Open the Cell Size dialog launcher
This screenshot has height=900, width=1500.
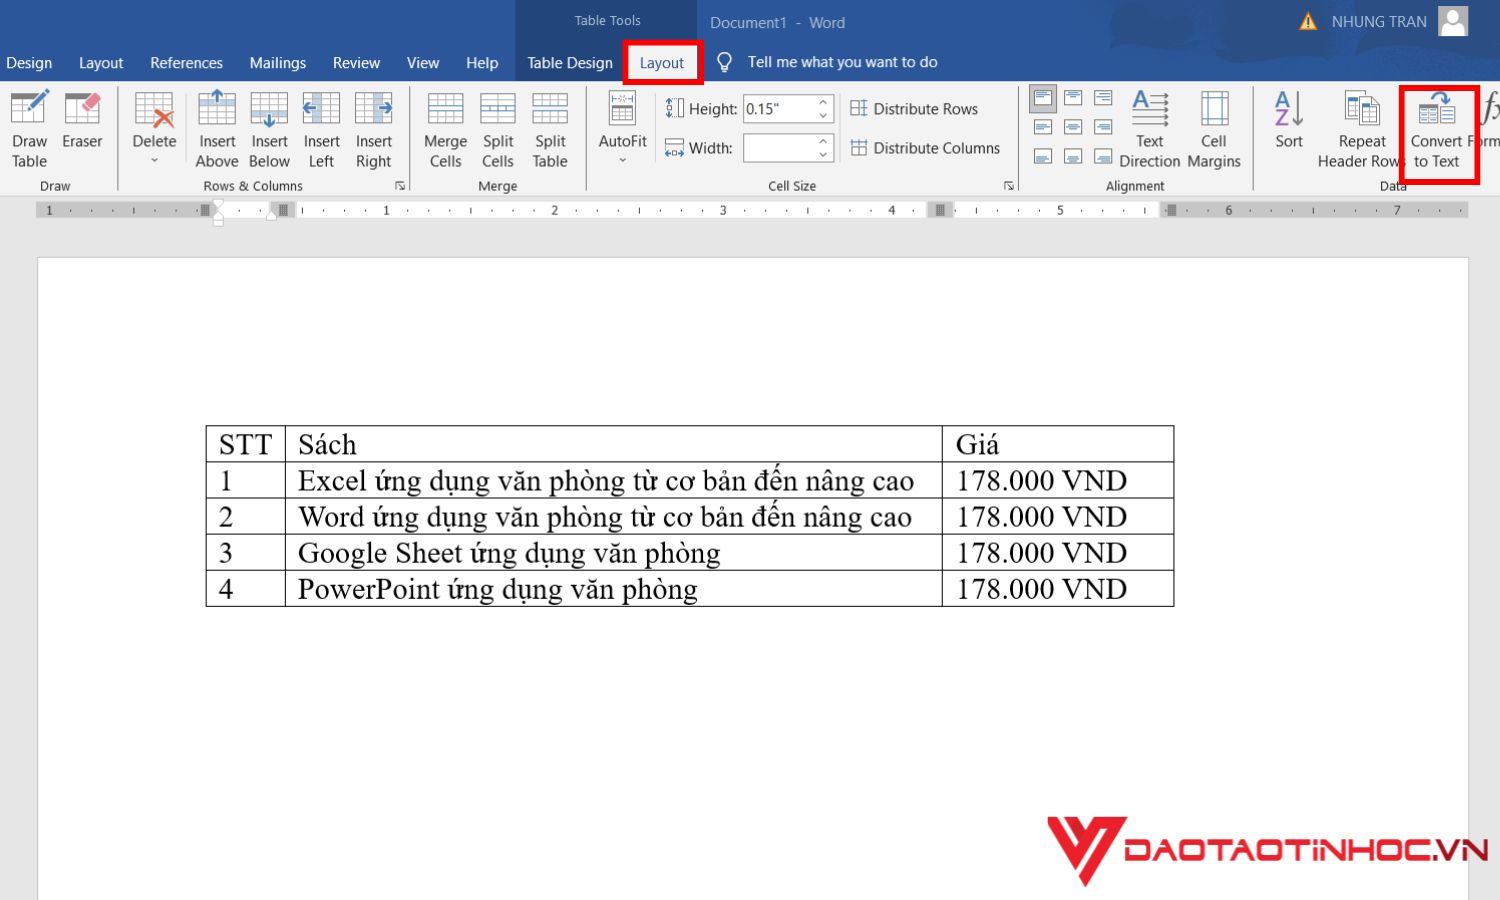(x=1009, y=185)
